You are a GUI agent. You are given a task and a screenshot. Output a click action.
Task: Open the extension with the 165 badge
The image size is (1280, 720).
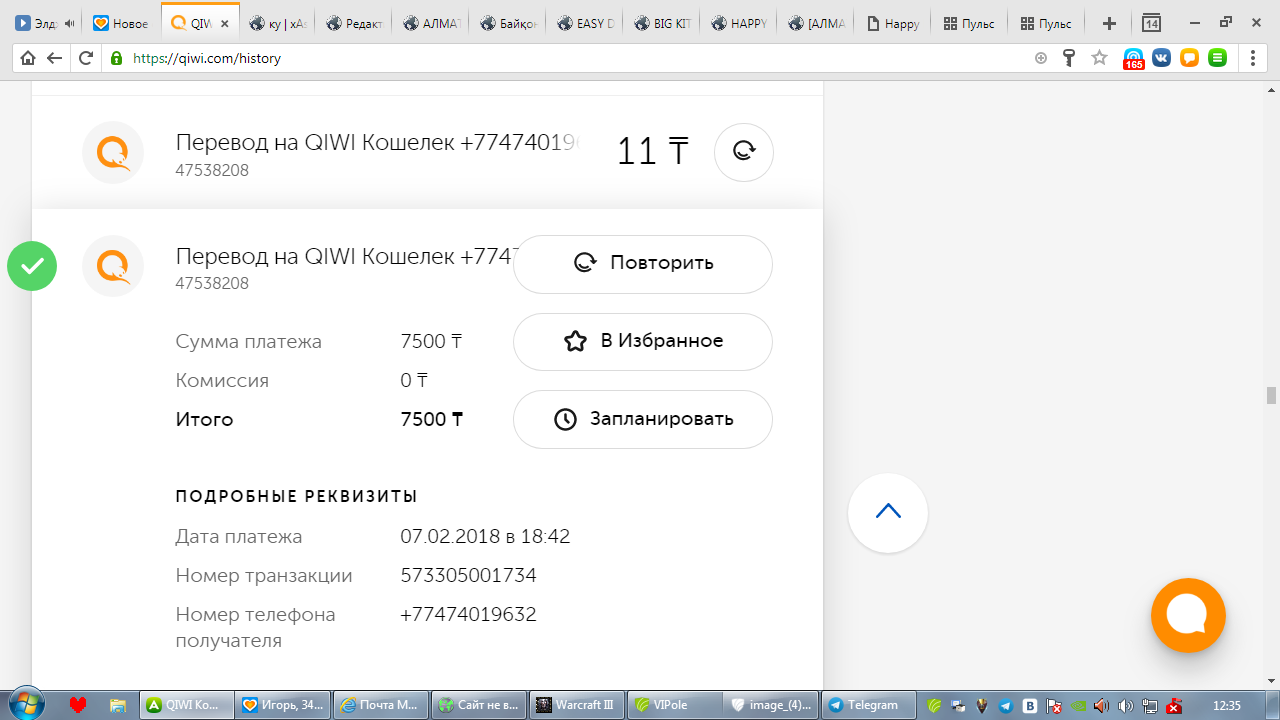click(x=1133, y=59)
